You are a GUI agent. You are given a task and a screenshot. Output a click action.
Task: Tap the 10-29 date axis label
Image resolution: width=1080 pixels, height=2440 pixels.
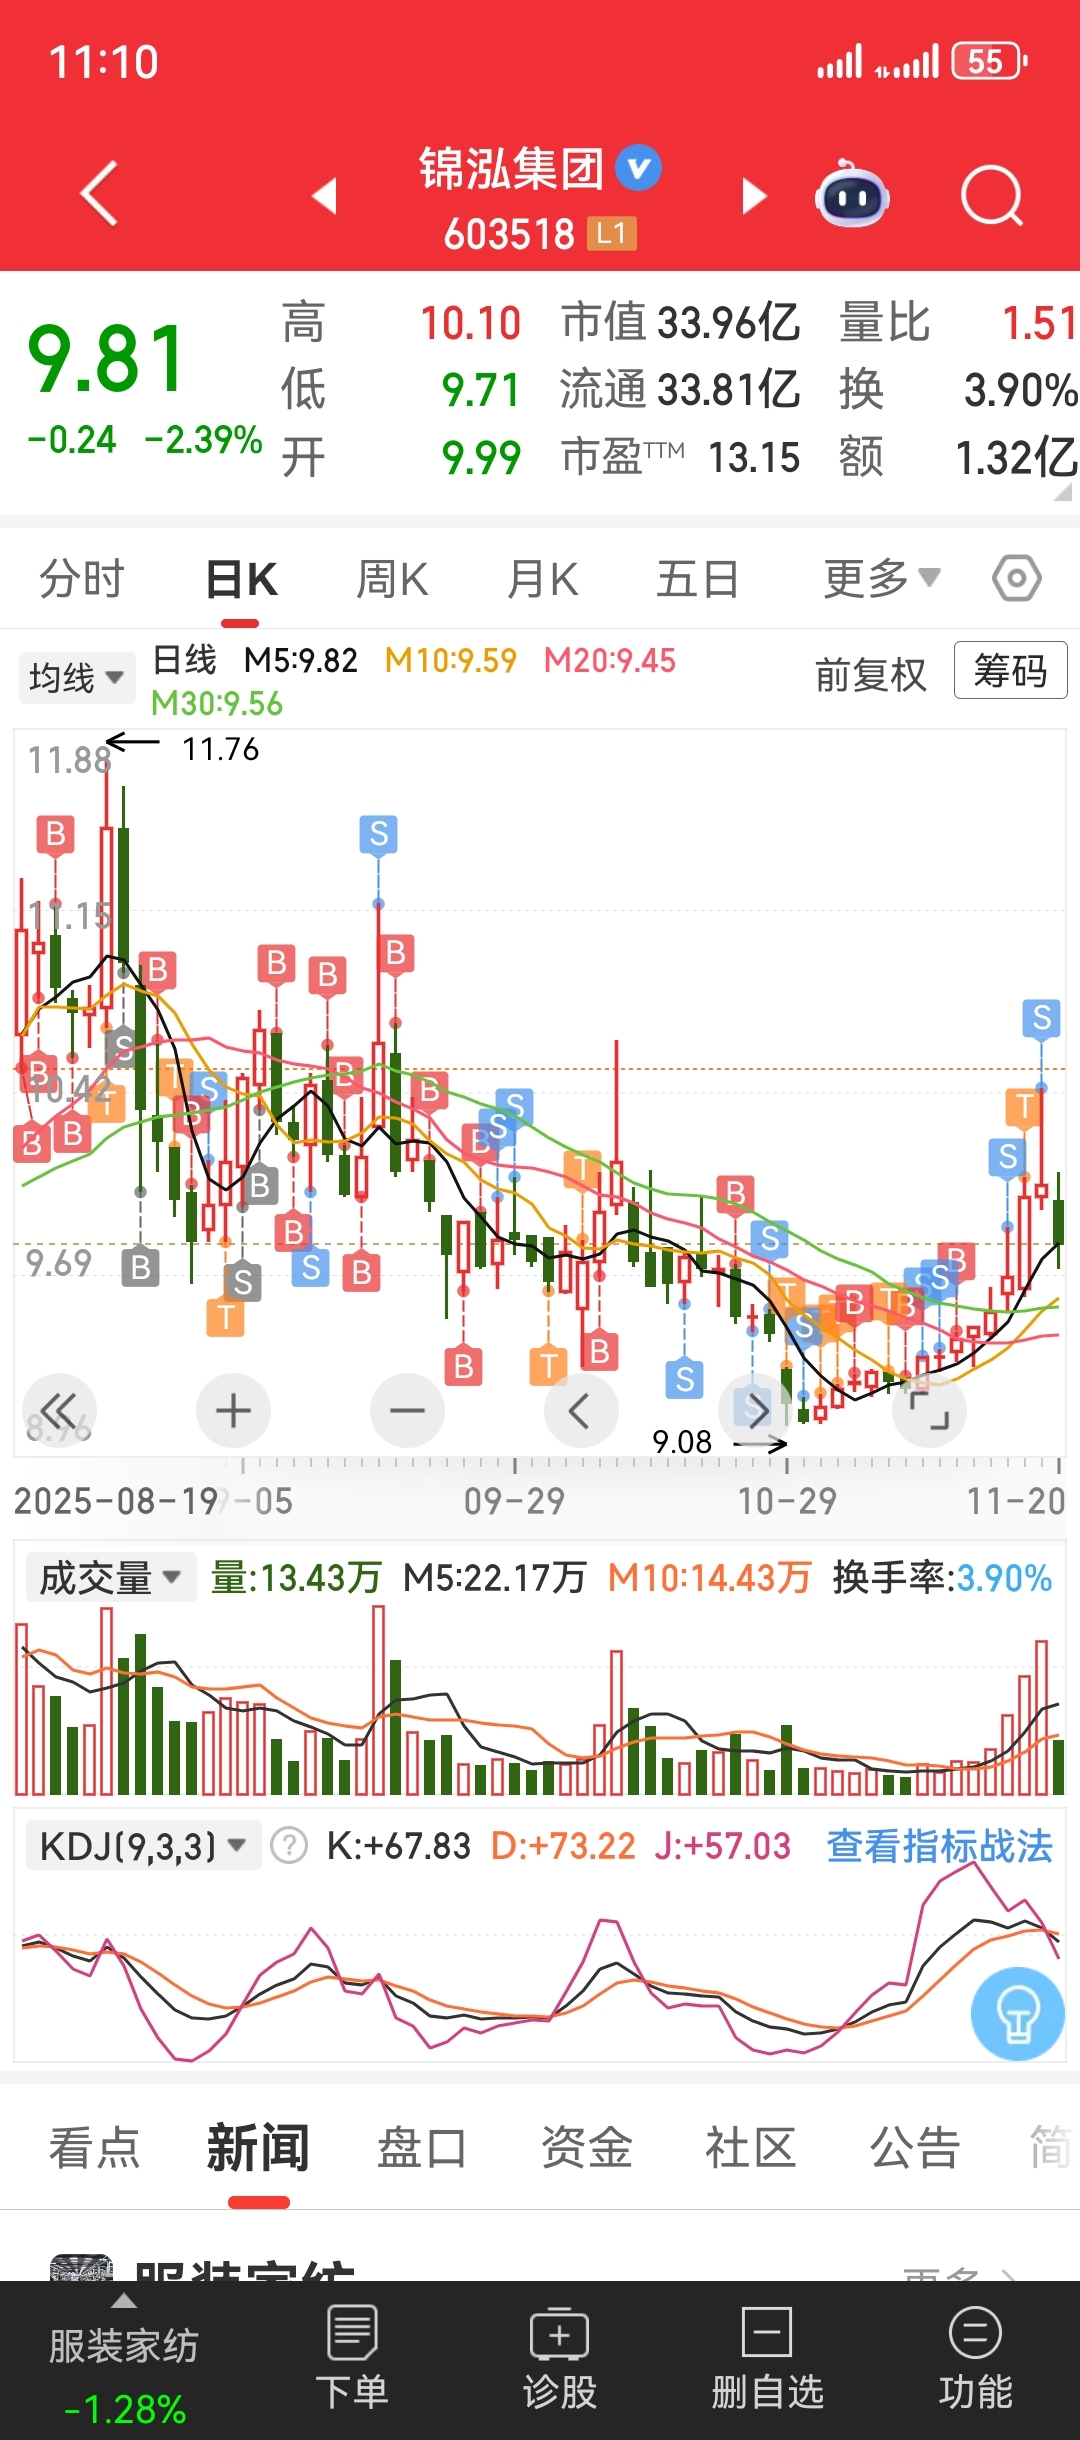[x=787, y=1501]
